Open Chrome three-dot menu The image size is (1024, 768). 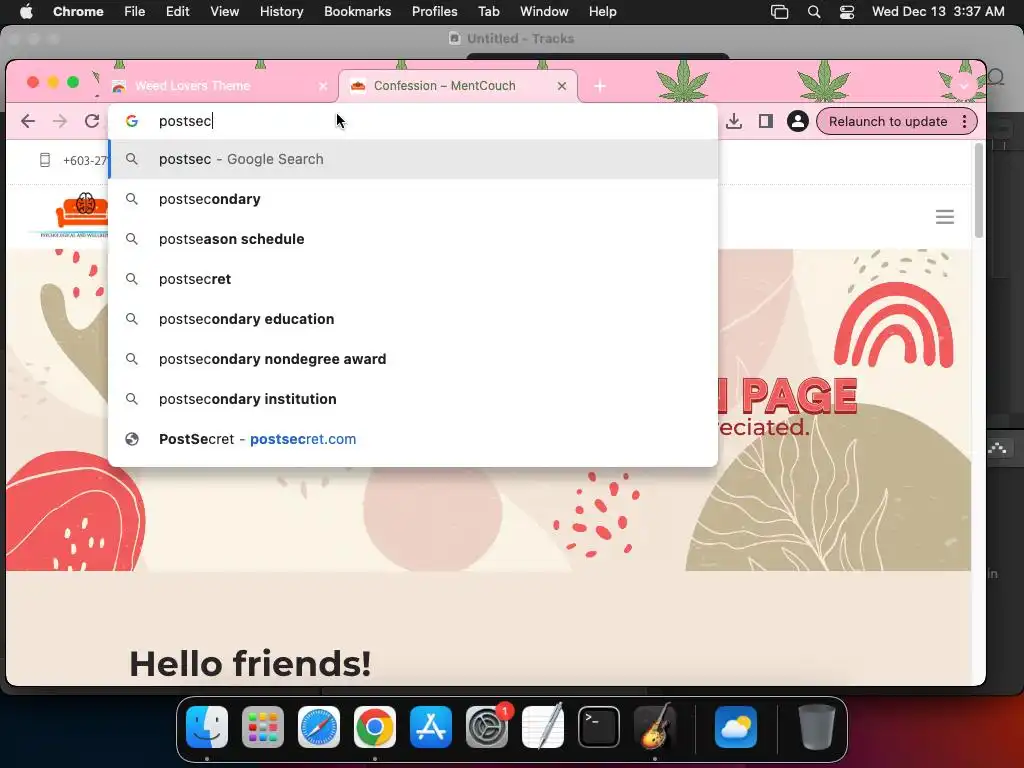[x=965, y=121]
